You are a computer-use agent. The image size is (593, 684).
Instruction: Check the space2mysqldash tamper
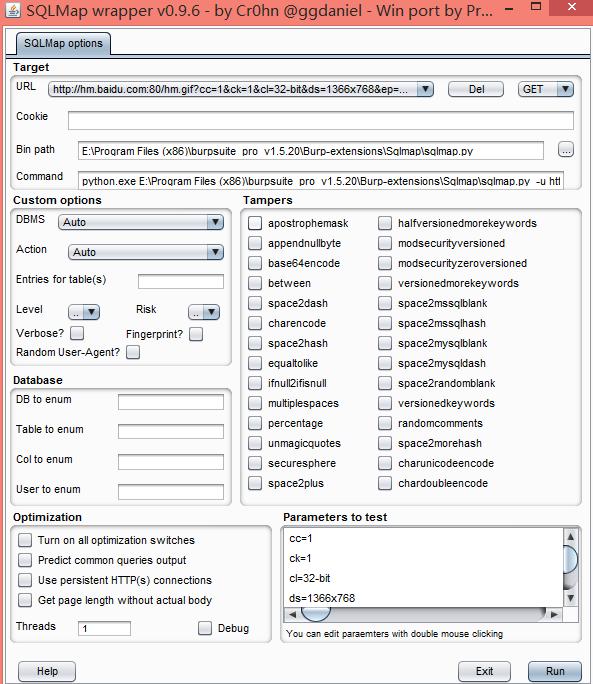(x=385, y=363)
